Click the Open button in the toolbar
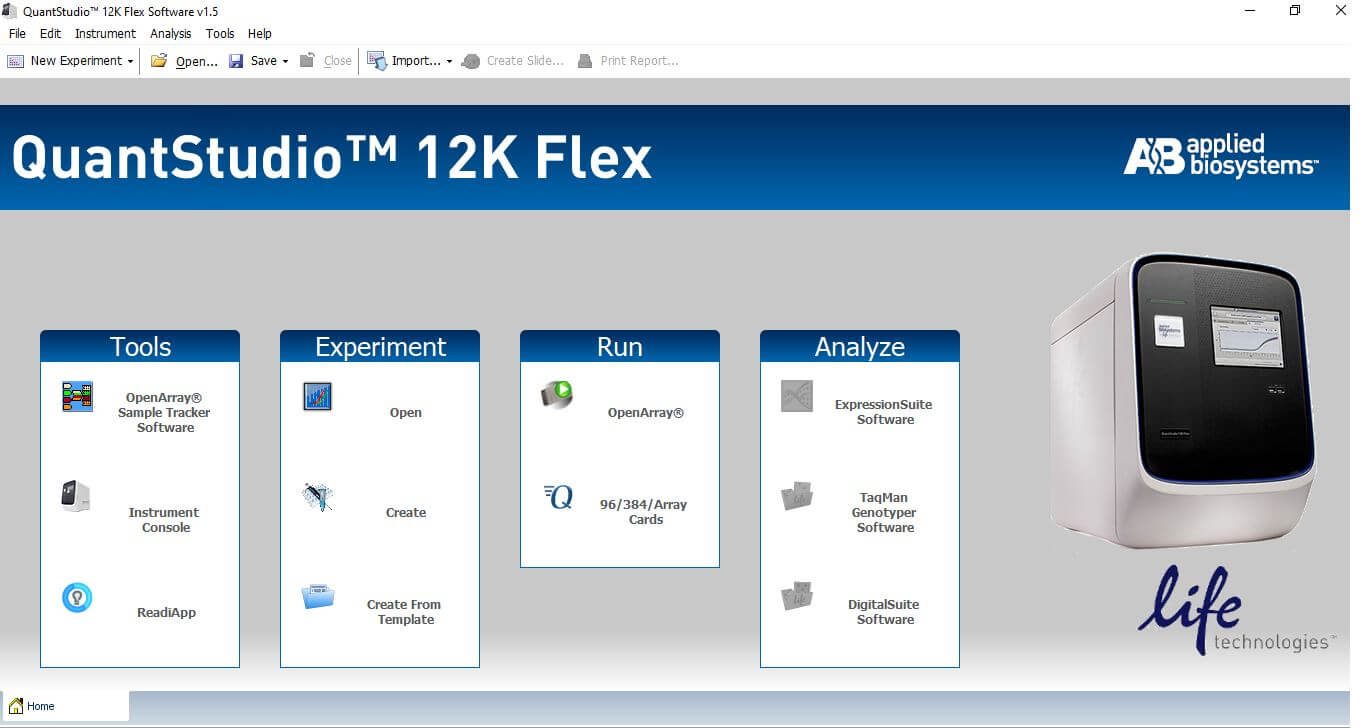Image resolution: width=1366 pixels, height=728 pixels. [x=184, y=61]
